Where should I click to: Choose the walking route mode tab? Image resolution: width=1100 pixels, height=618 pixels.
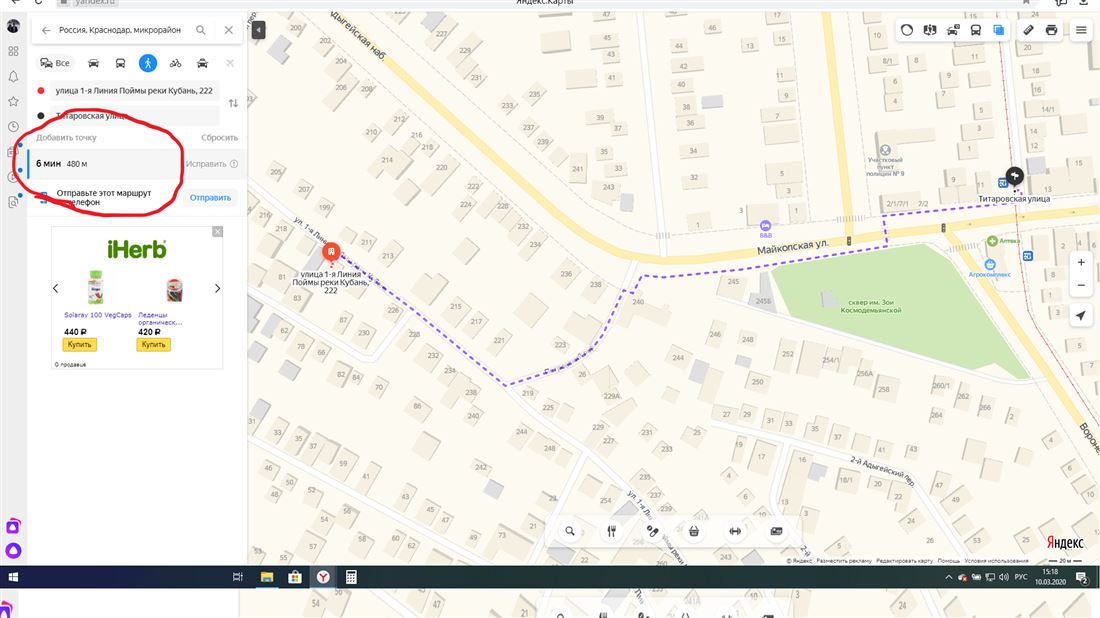pyautogui.click(x=147, y=63)
